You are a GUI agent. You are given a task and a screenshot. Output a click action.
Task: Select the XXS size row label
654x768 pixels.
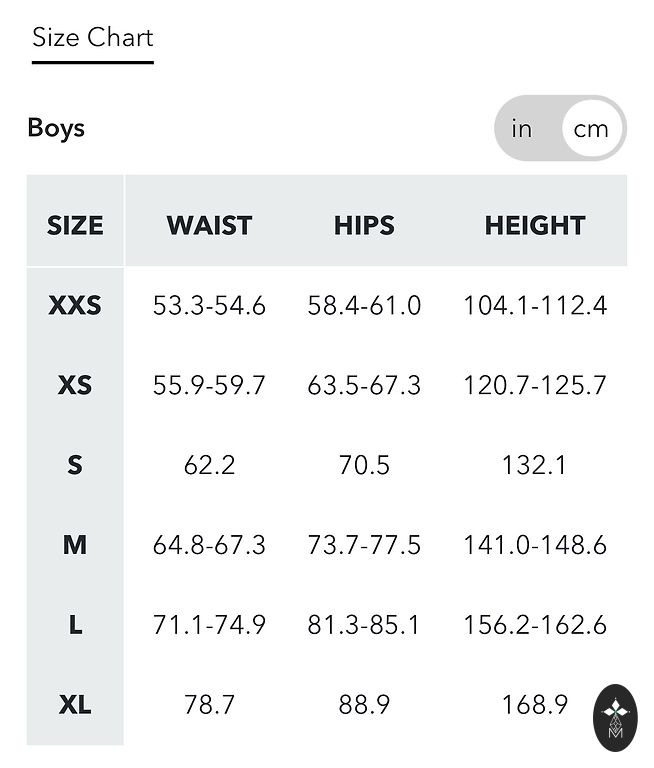(75, 305)
